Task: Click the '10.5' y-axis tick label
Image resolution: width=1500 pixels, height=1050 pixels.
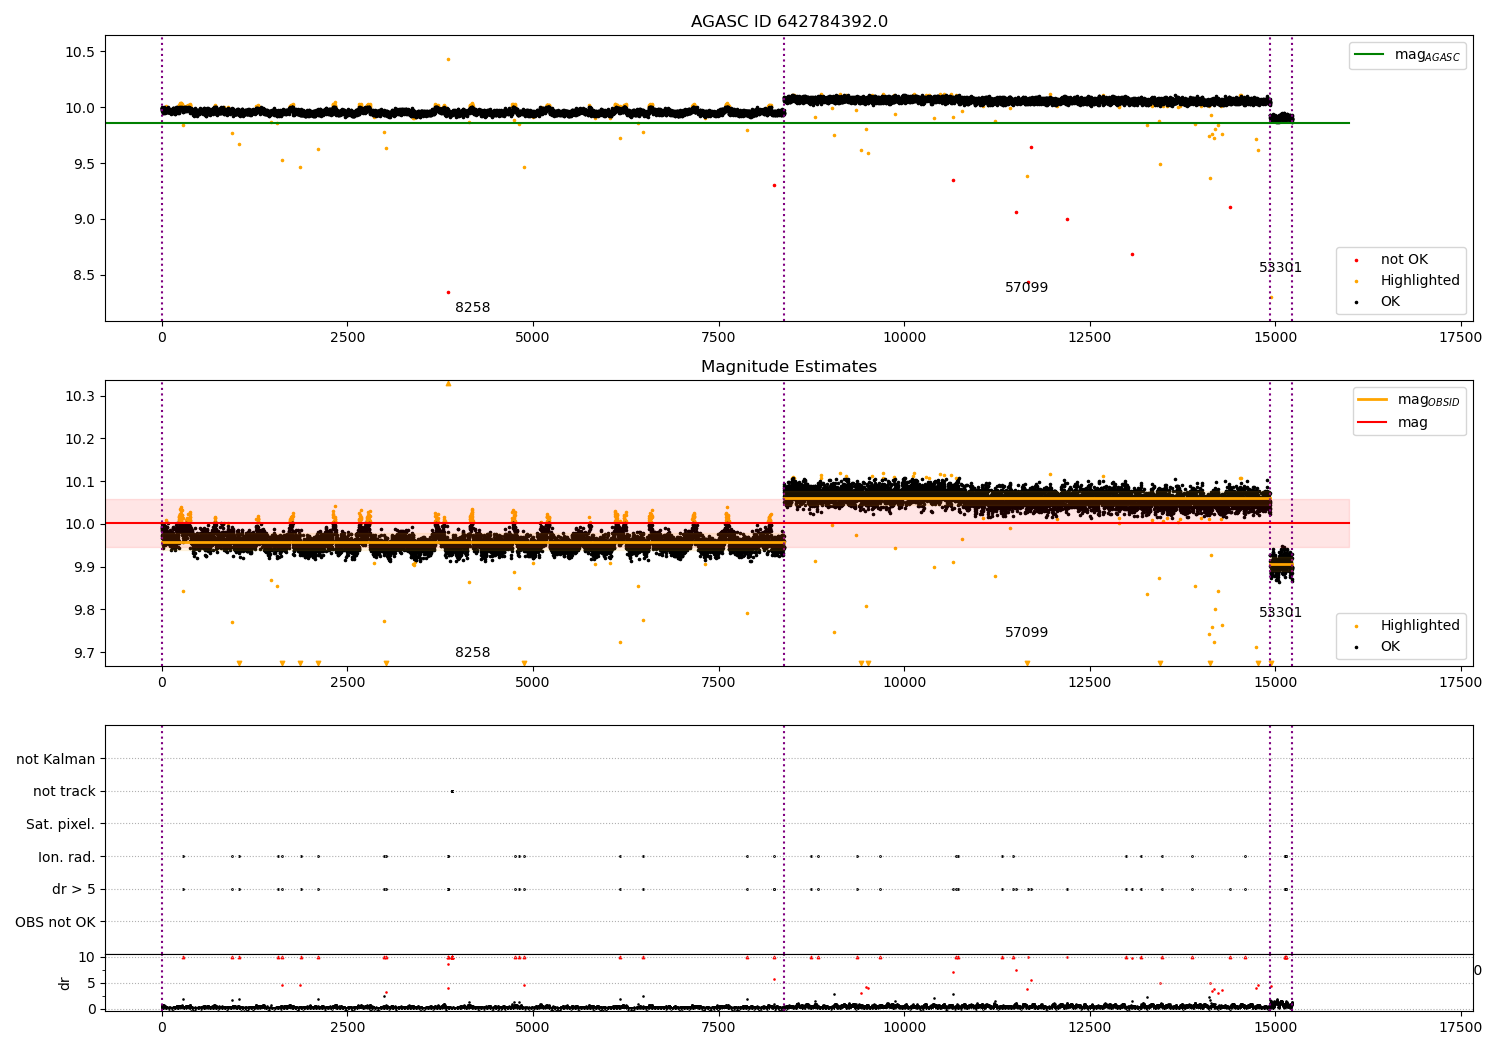Action: [x=80, y=52]
